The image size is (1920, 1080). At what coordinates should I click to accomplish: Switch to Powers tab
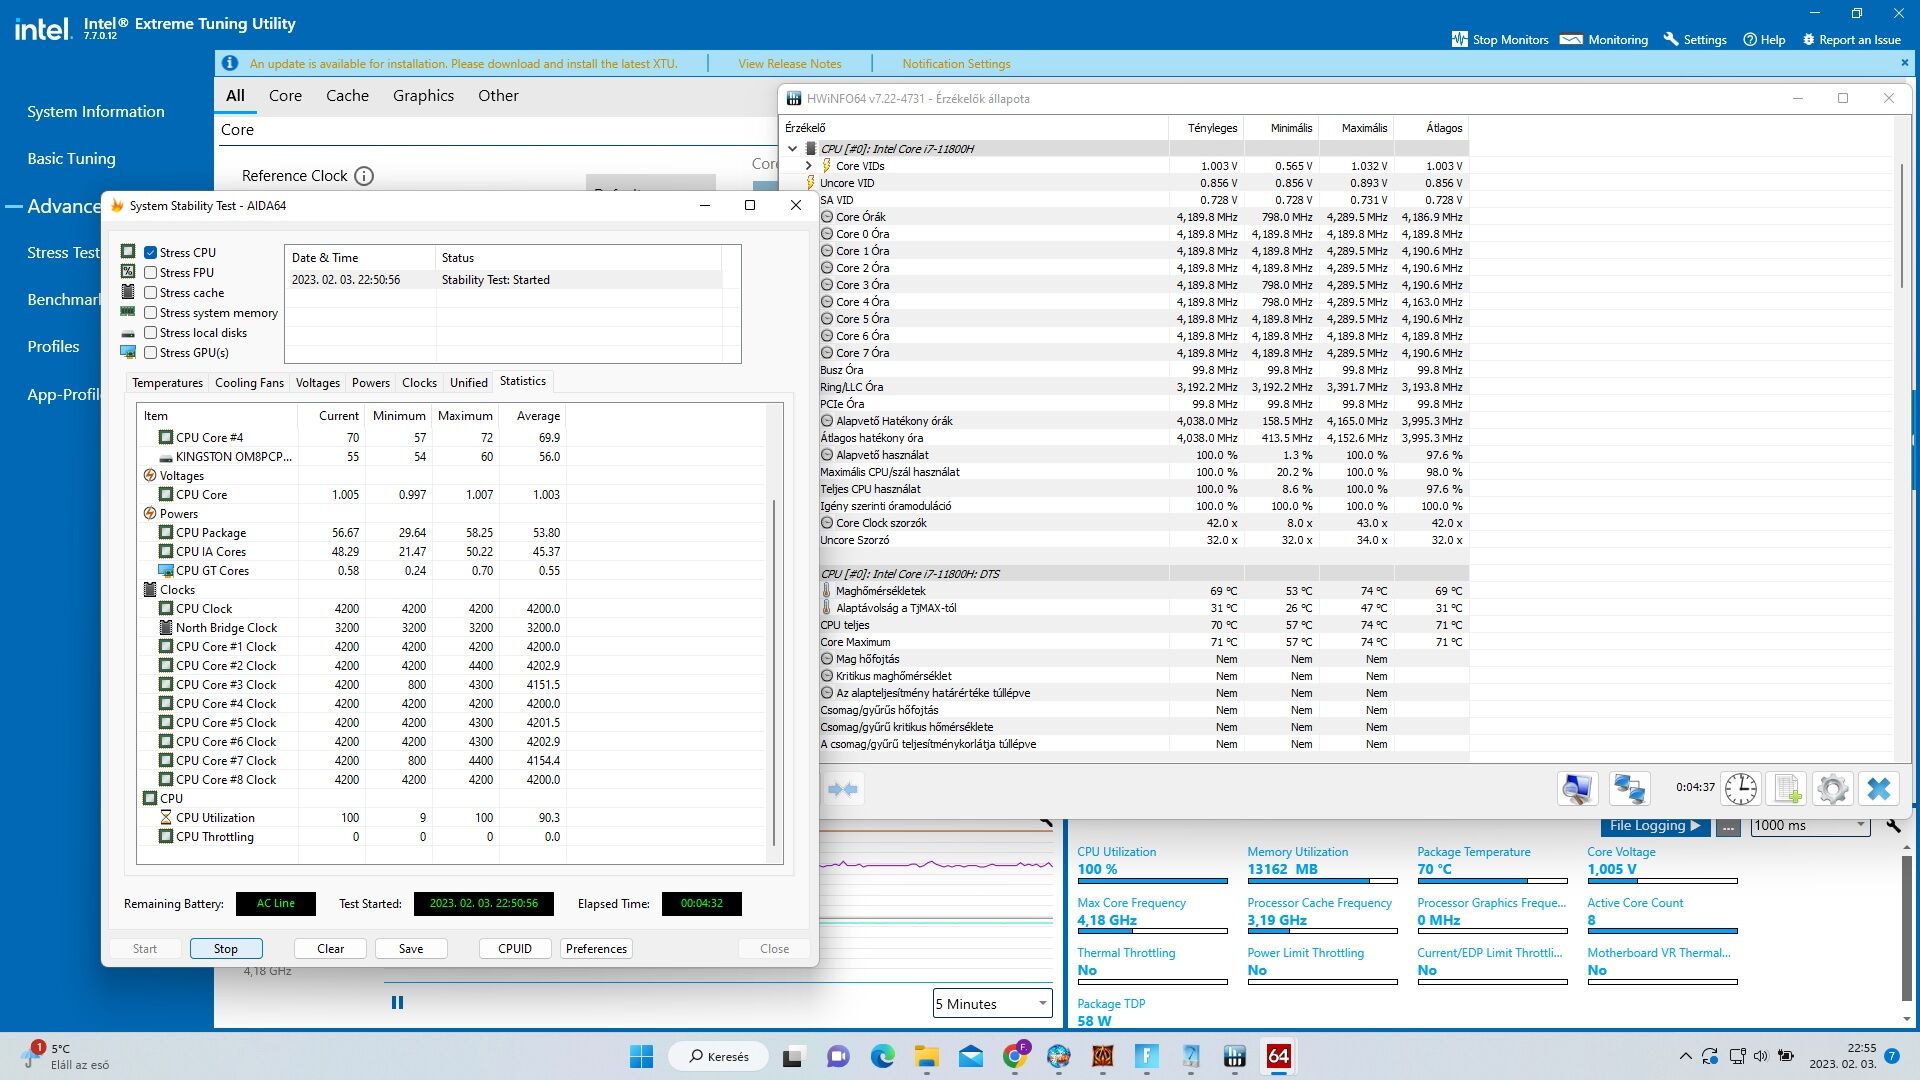tap(371, 383)
